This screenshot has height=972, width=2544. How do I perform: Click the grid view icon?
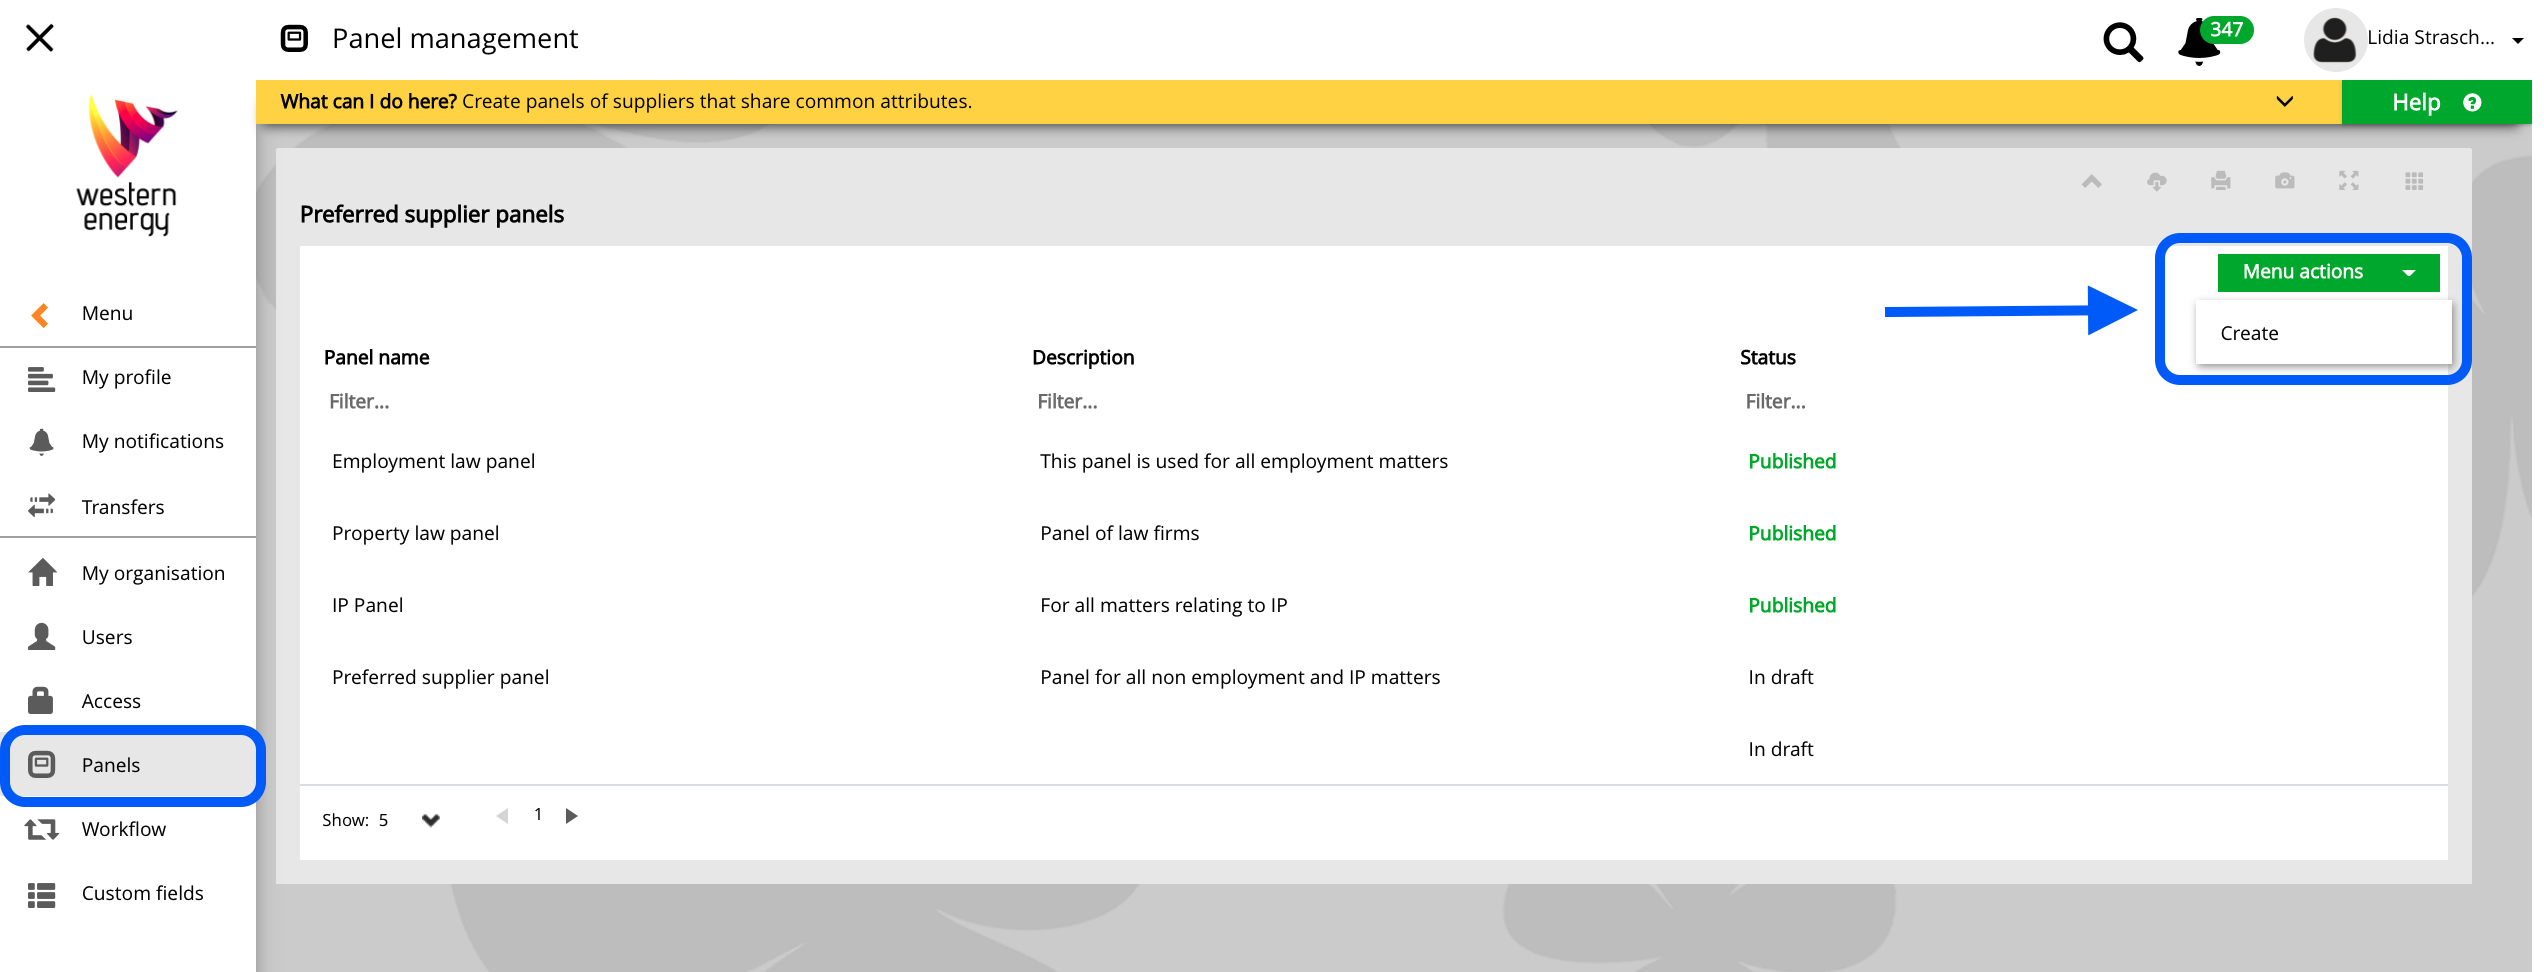2413,181
